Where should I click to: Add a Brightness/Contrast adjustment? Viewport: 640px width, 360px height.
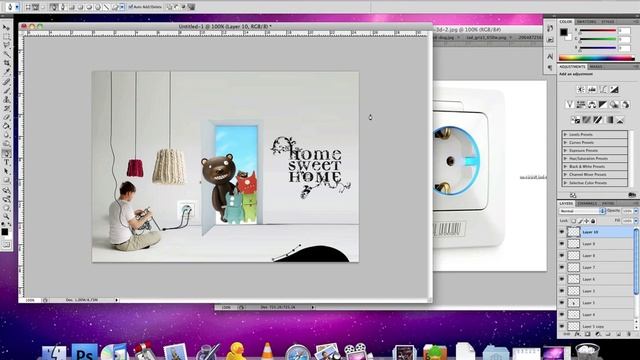(580, 89)
